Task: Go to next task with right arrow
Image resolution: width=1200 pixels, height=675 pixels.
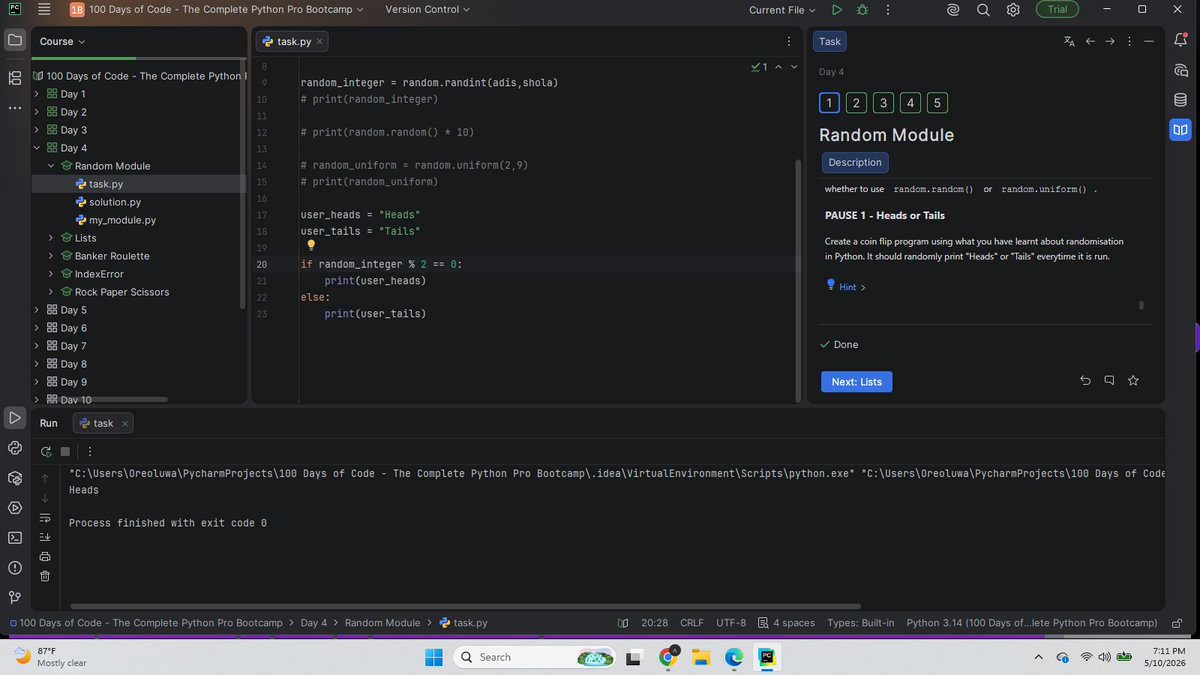Action: [1110, 41]
